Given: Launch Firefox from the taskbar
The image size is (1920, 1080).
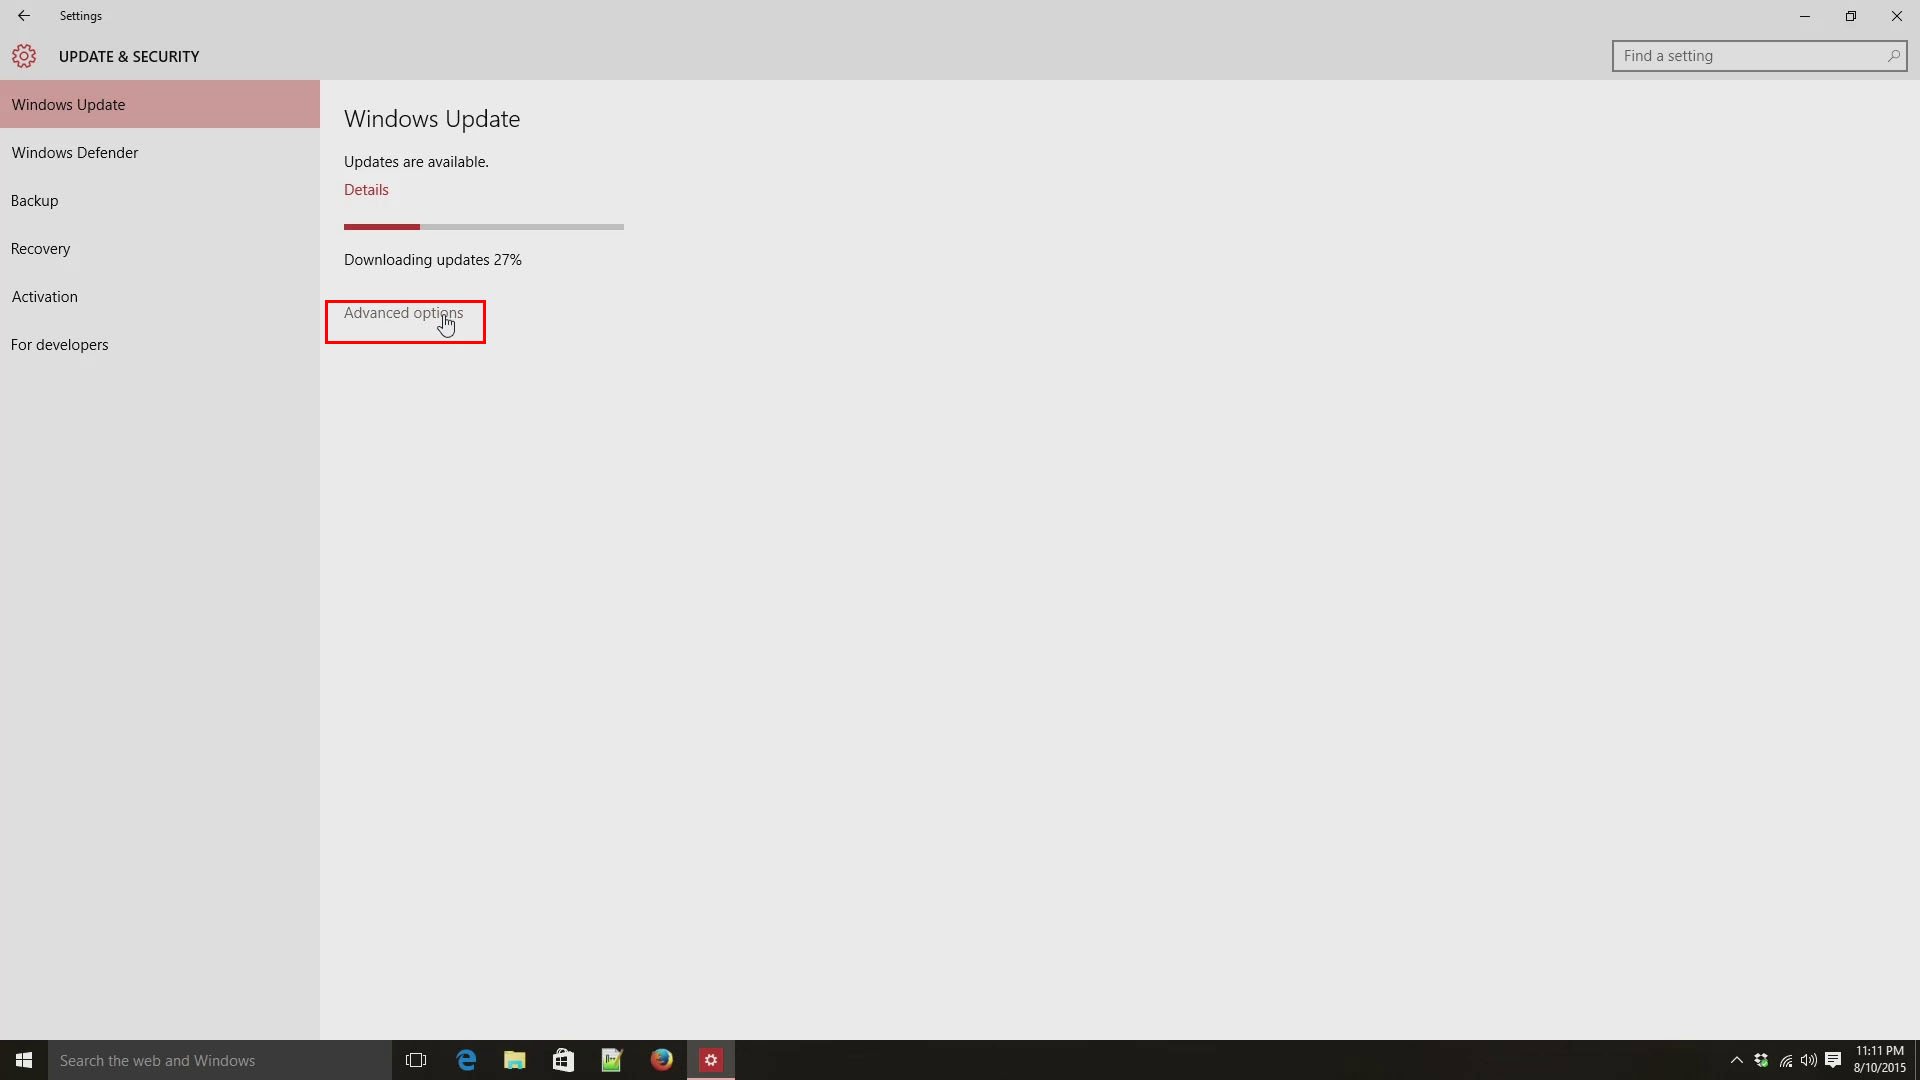Looking at the screenshot, I should (661, 1060).
